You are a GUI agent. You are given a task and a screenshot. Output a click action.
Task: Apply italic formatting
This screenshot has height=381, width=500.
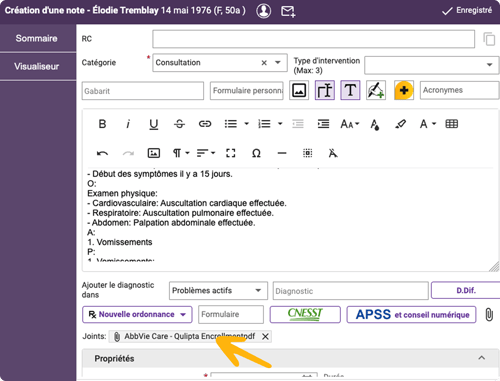tap(128, 124)
